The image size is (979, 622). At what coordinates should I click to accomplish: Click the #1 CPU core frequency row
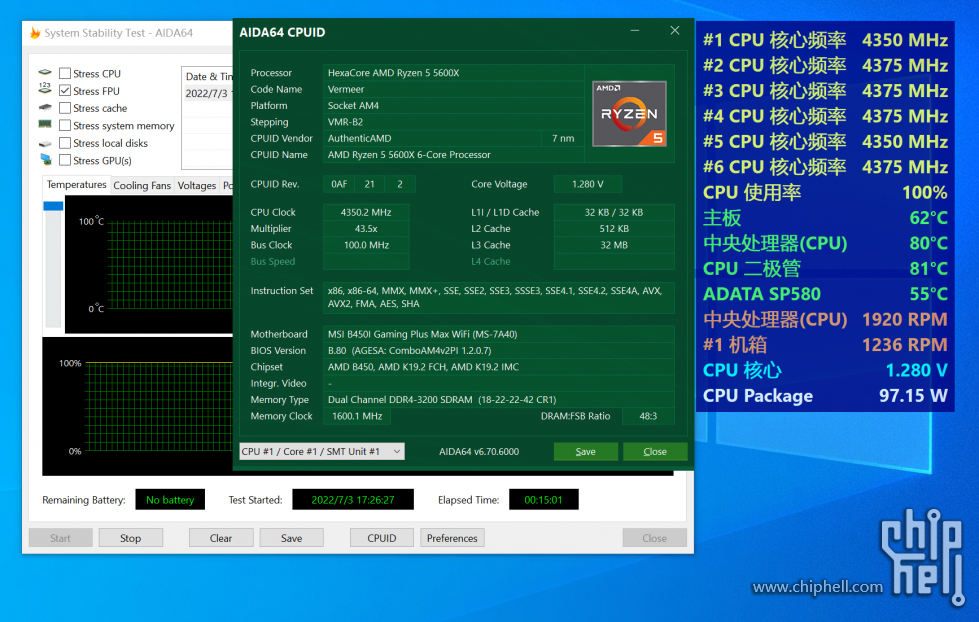click(x=825, y=40)
